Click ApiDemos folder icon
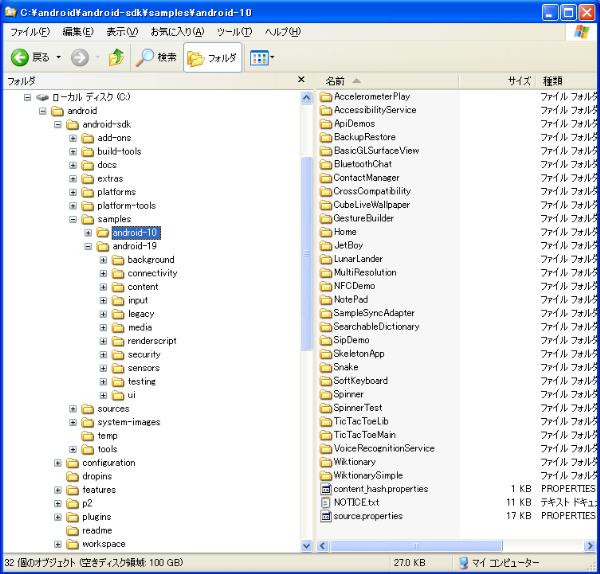The height and width of the screenshot is (574, 600). (x=326, y=124)
